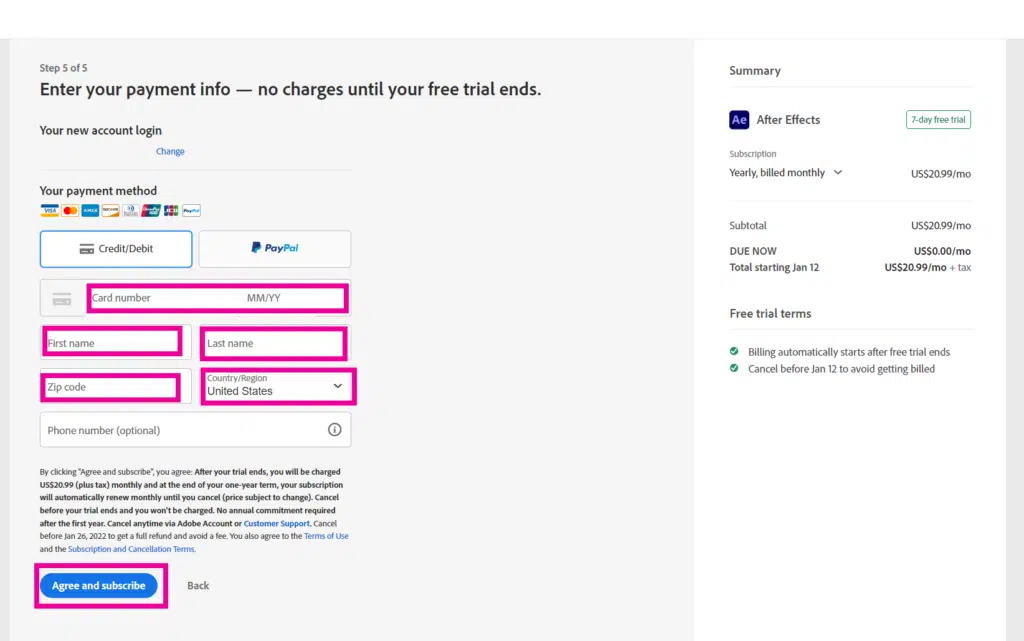Click the After Effects app icon
This screenshot has height=641, width=1024.
click(739, 120)
